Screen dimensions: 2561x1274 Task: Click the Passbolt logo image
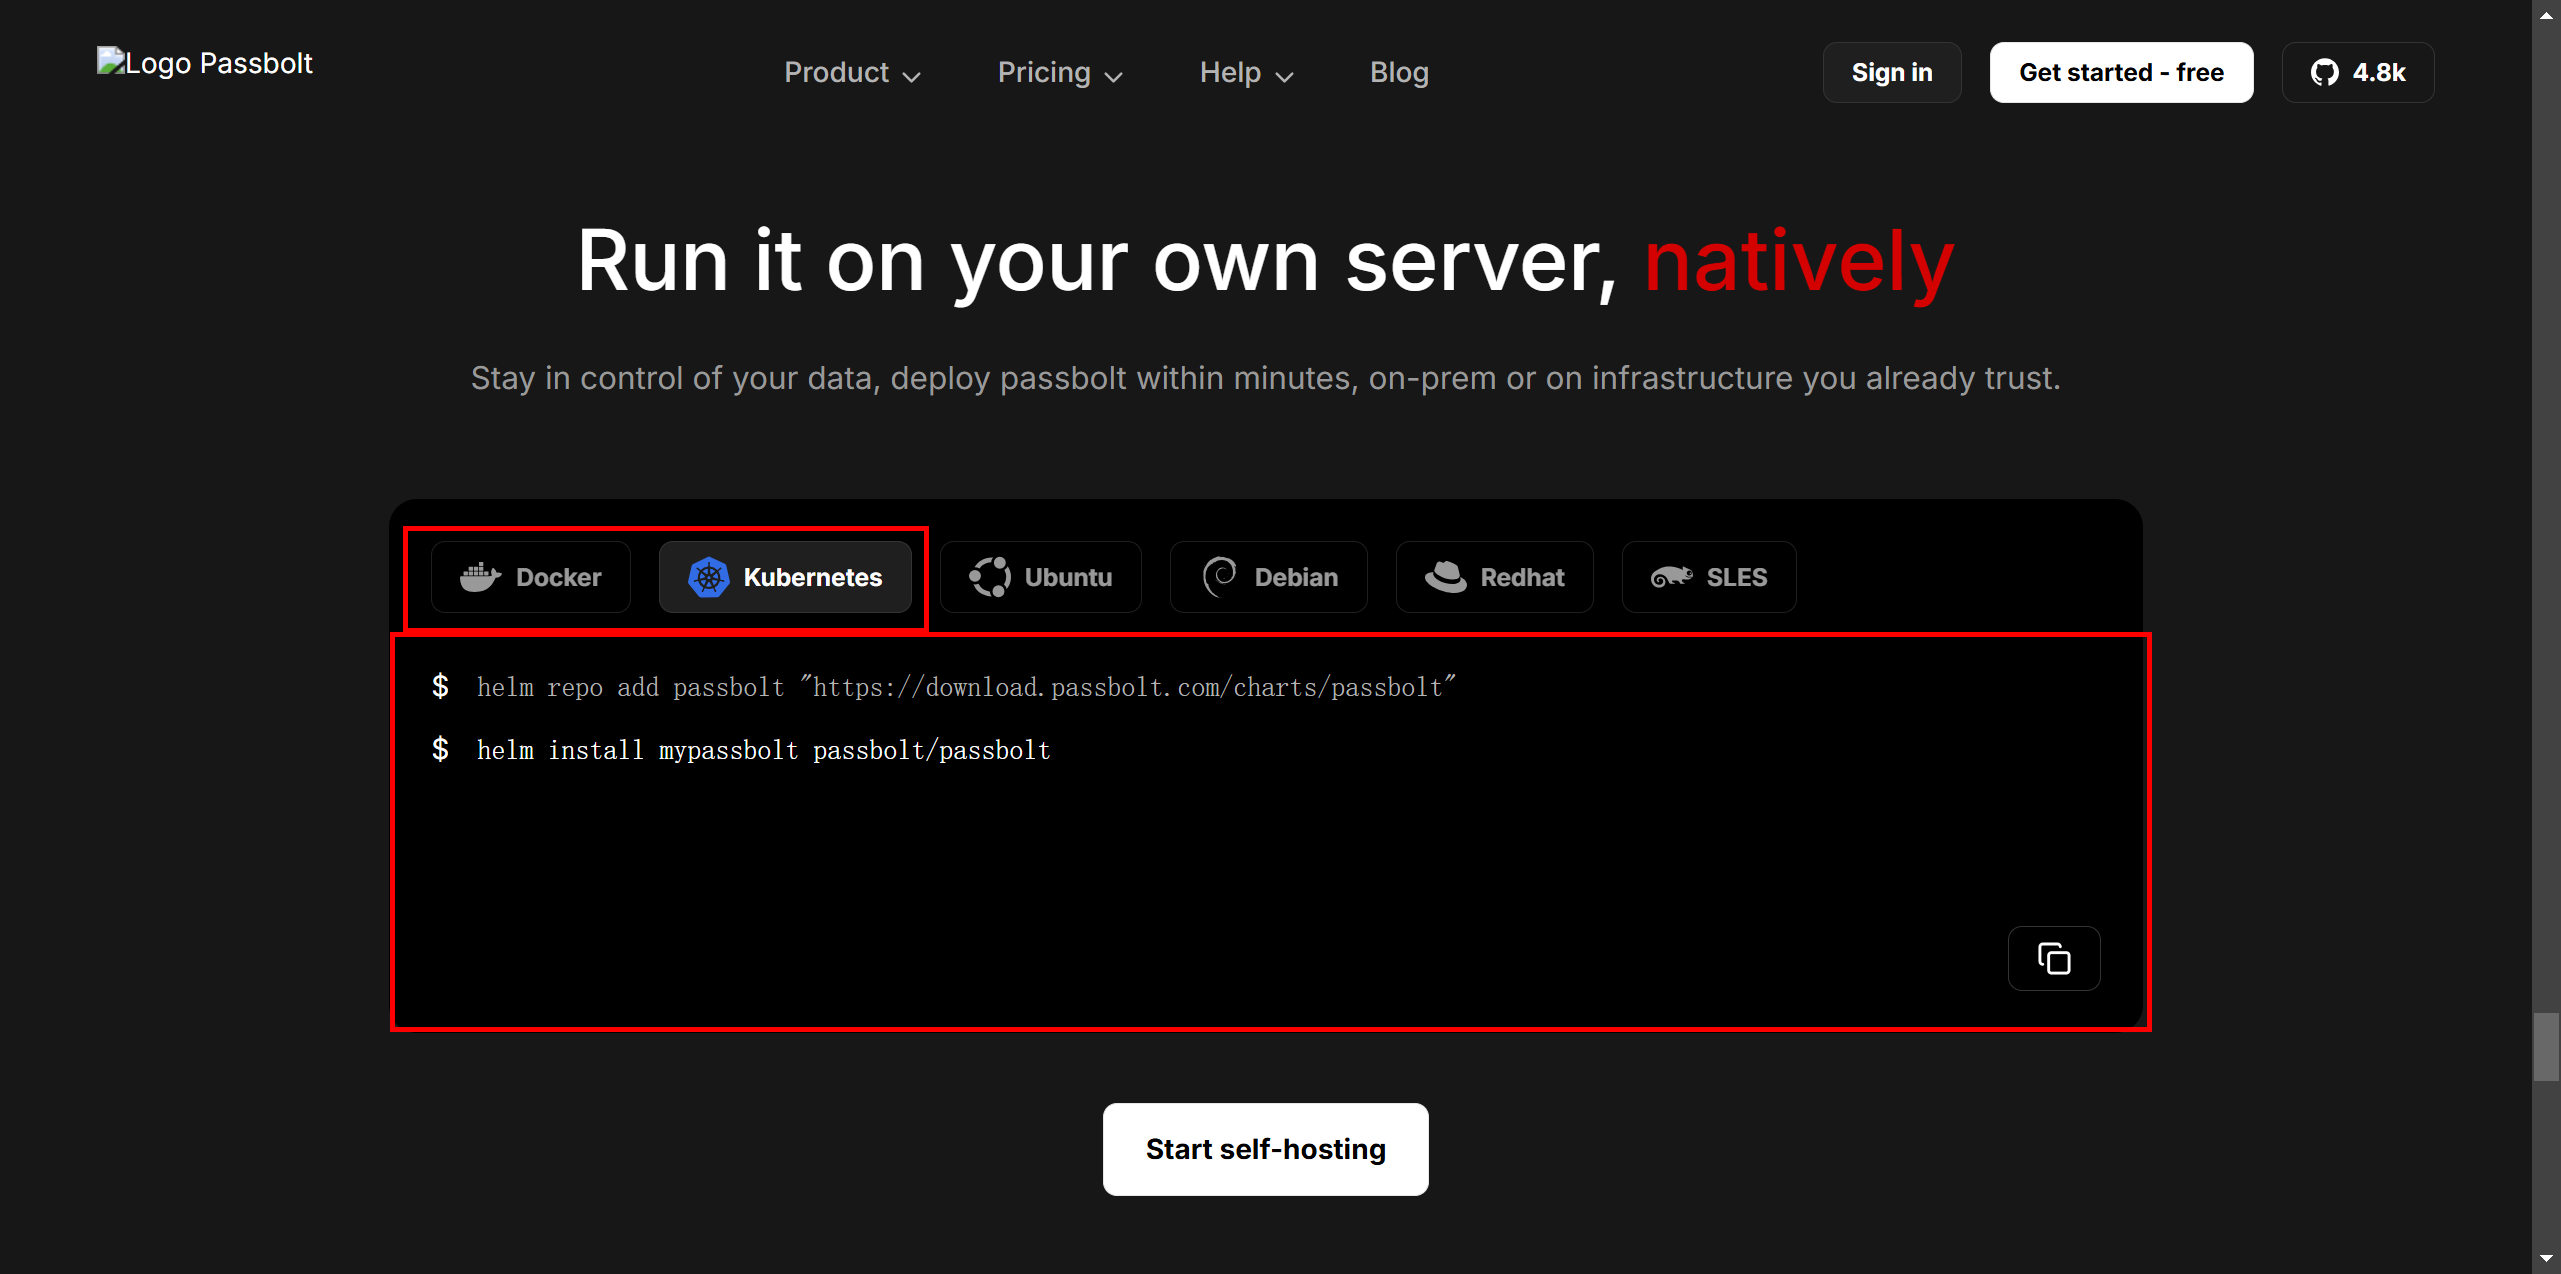pos(205,63)
